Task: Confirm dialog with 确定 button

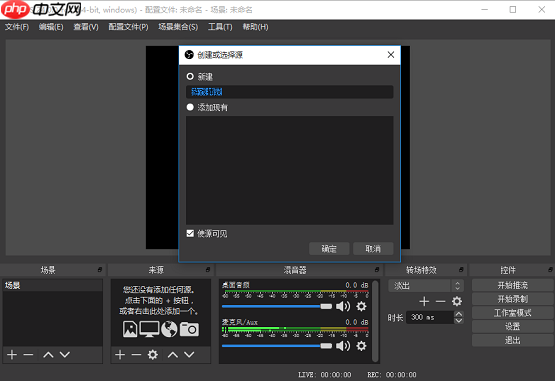Action: 329,249
